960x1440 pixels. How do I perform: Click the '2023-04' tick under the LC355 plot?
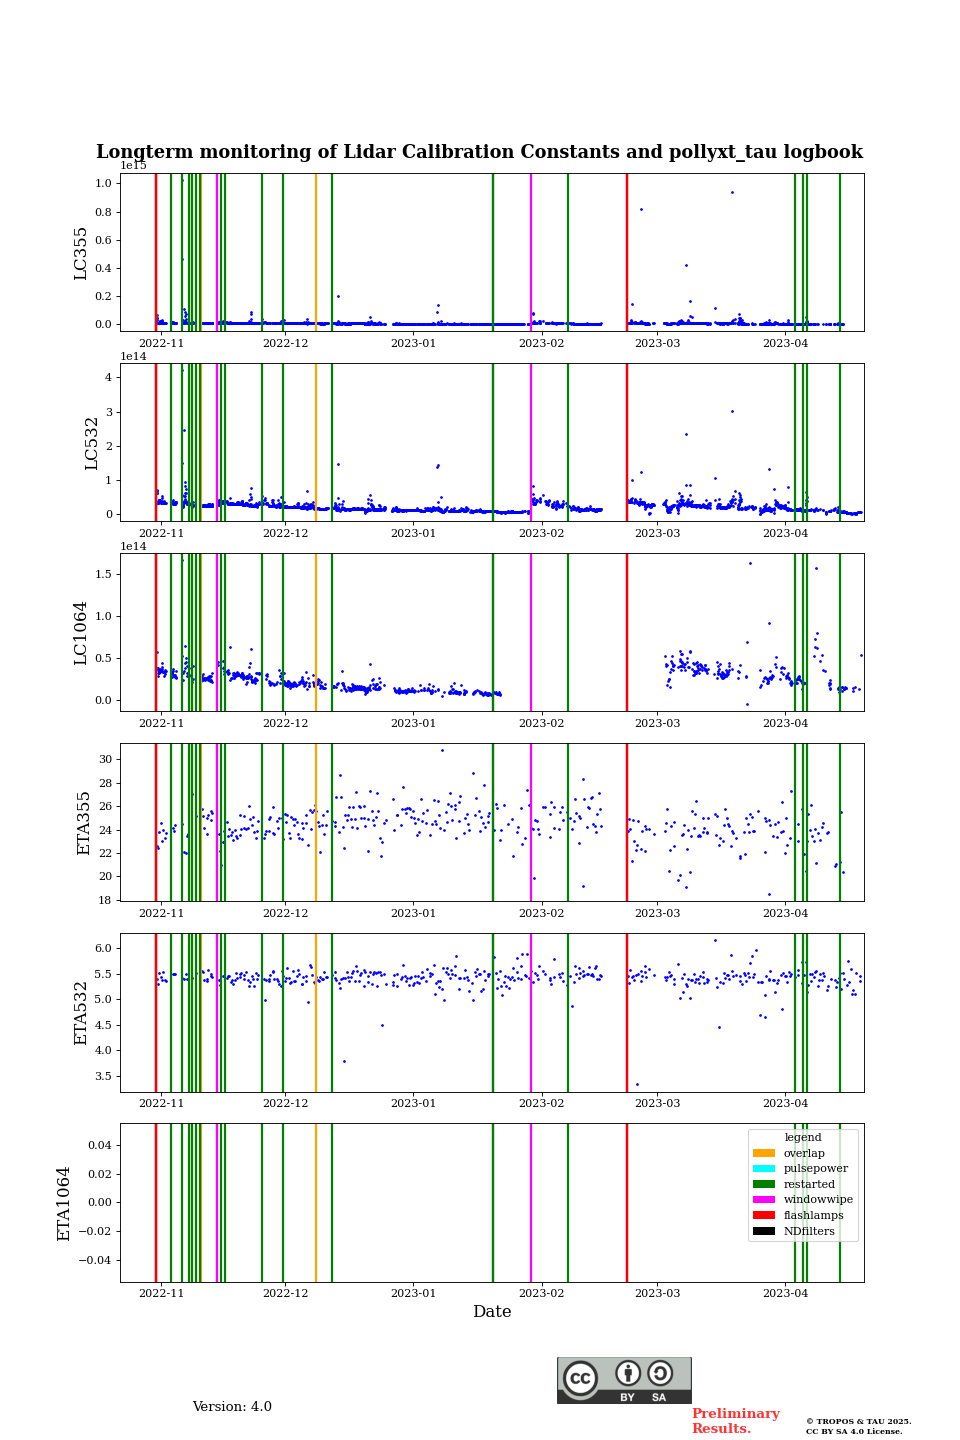(x=785, y=343)
